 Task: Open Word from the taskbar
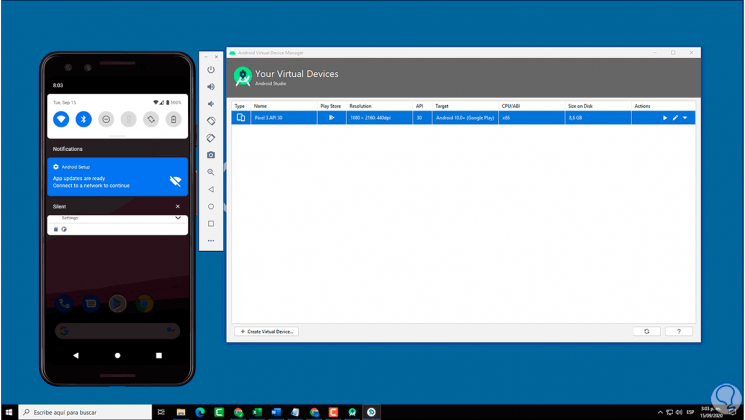click(276, 412)
